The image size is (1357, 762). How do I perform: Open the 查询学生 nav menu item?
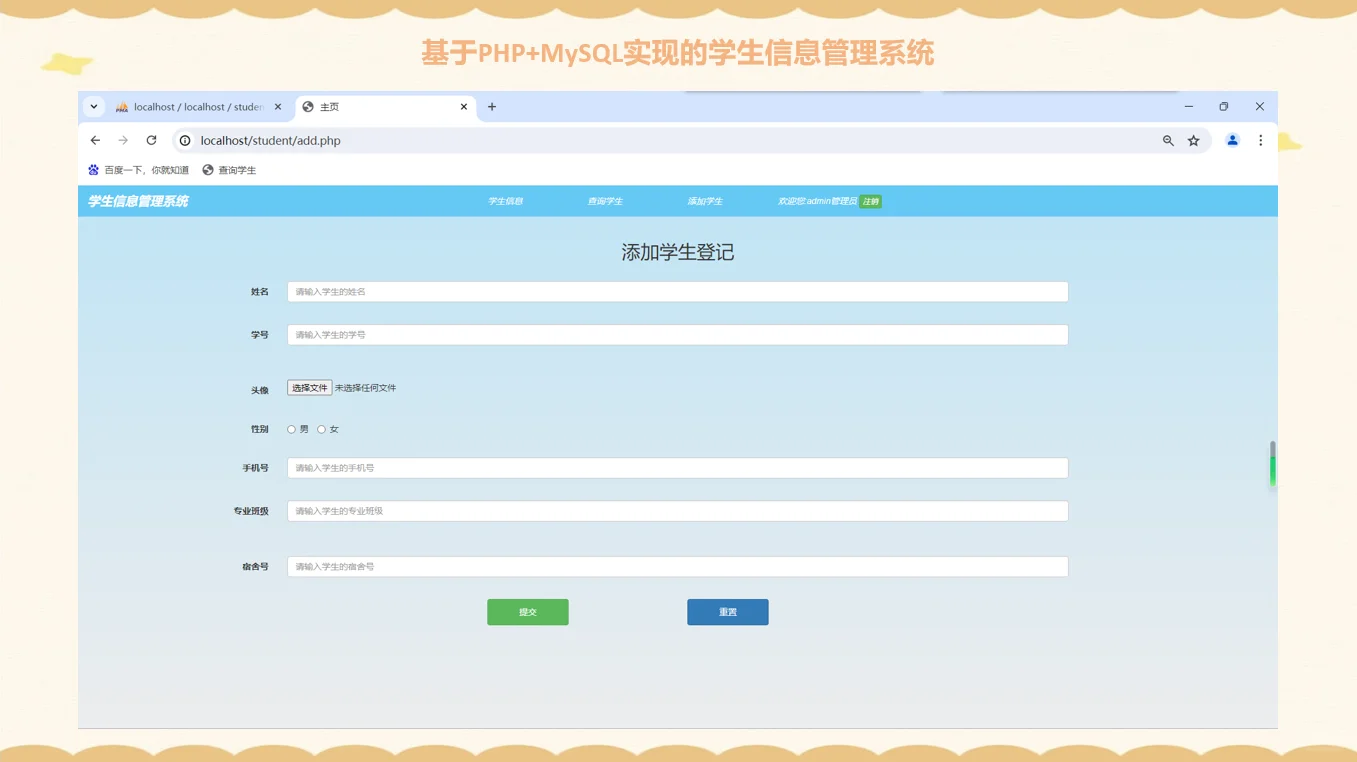605,201
